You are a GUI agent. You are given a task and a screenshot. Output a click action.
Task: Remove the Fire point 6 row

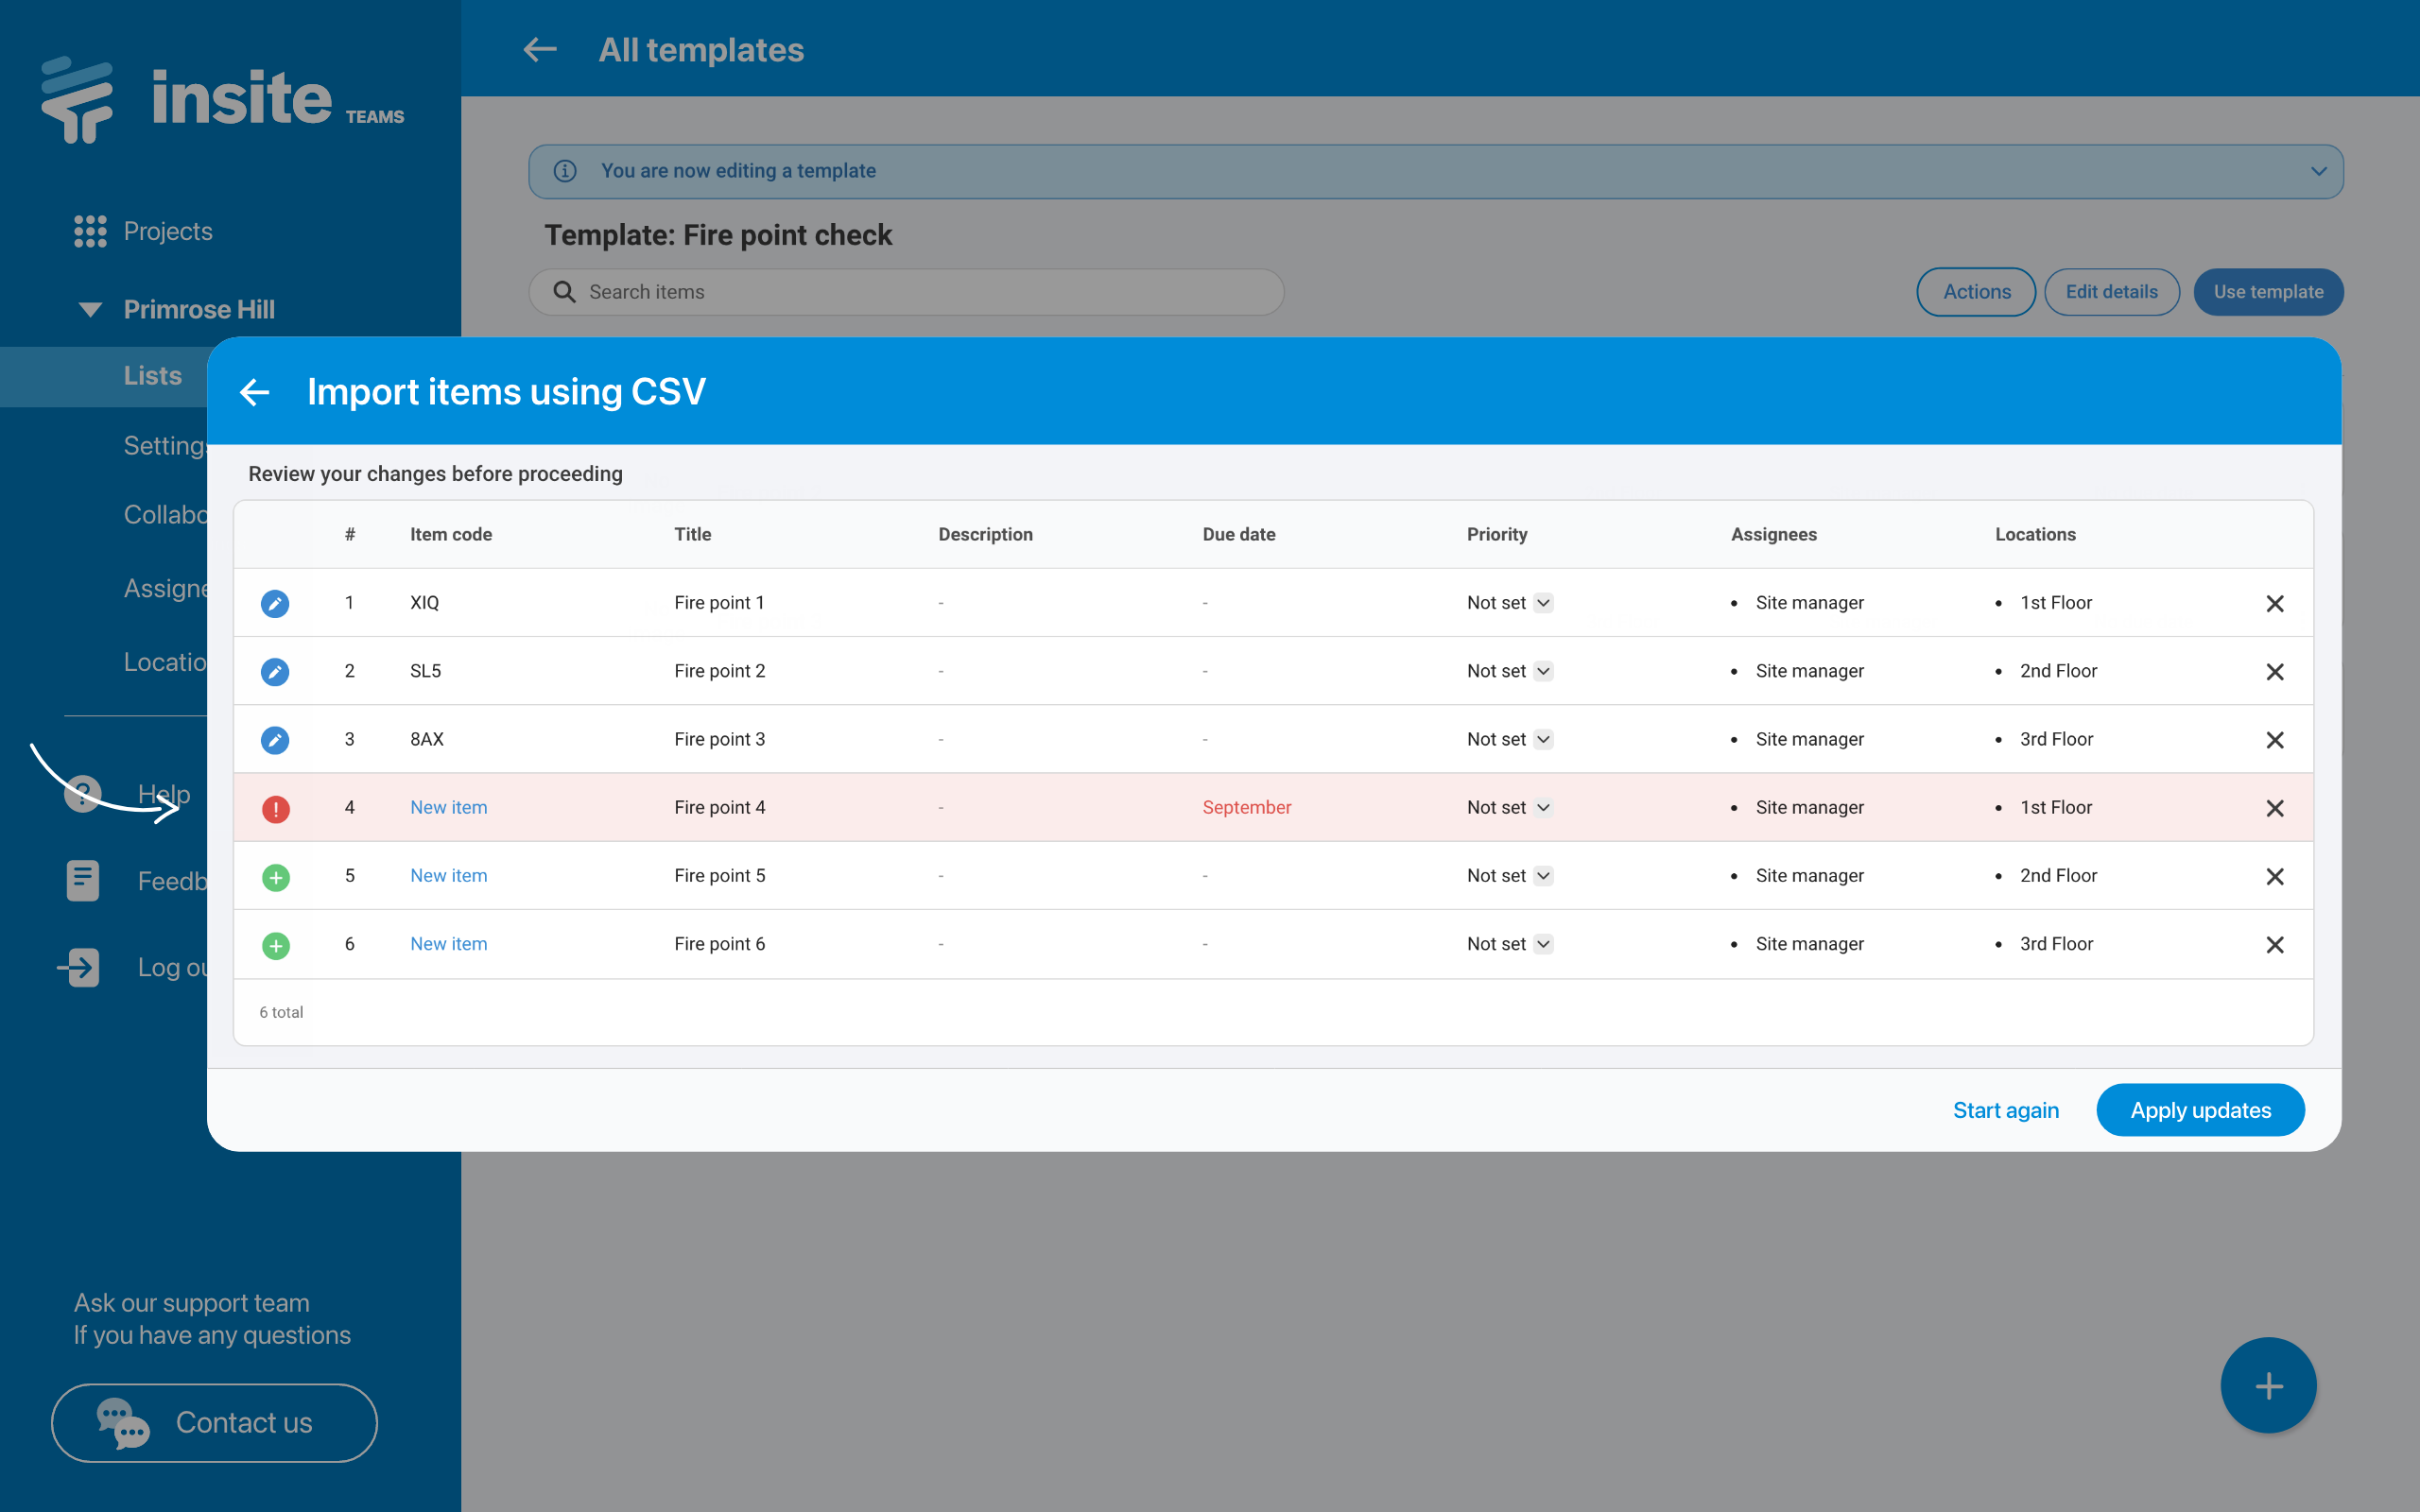pyautogui.click(x=2274, y=945)
